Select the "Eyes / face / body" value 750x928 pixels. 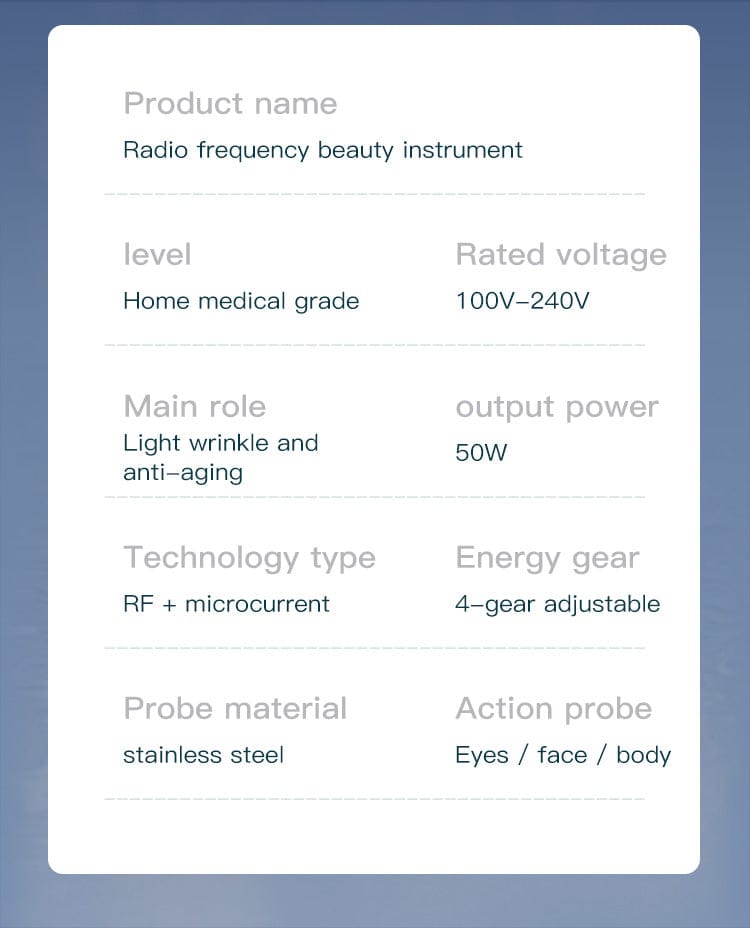(x=562, y=755)
